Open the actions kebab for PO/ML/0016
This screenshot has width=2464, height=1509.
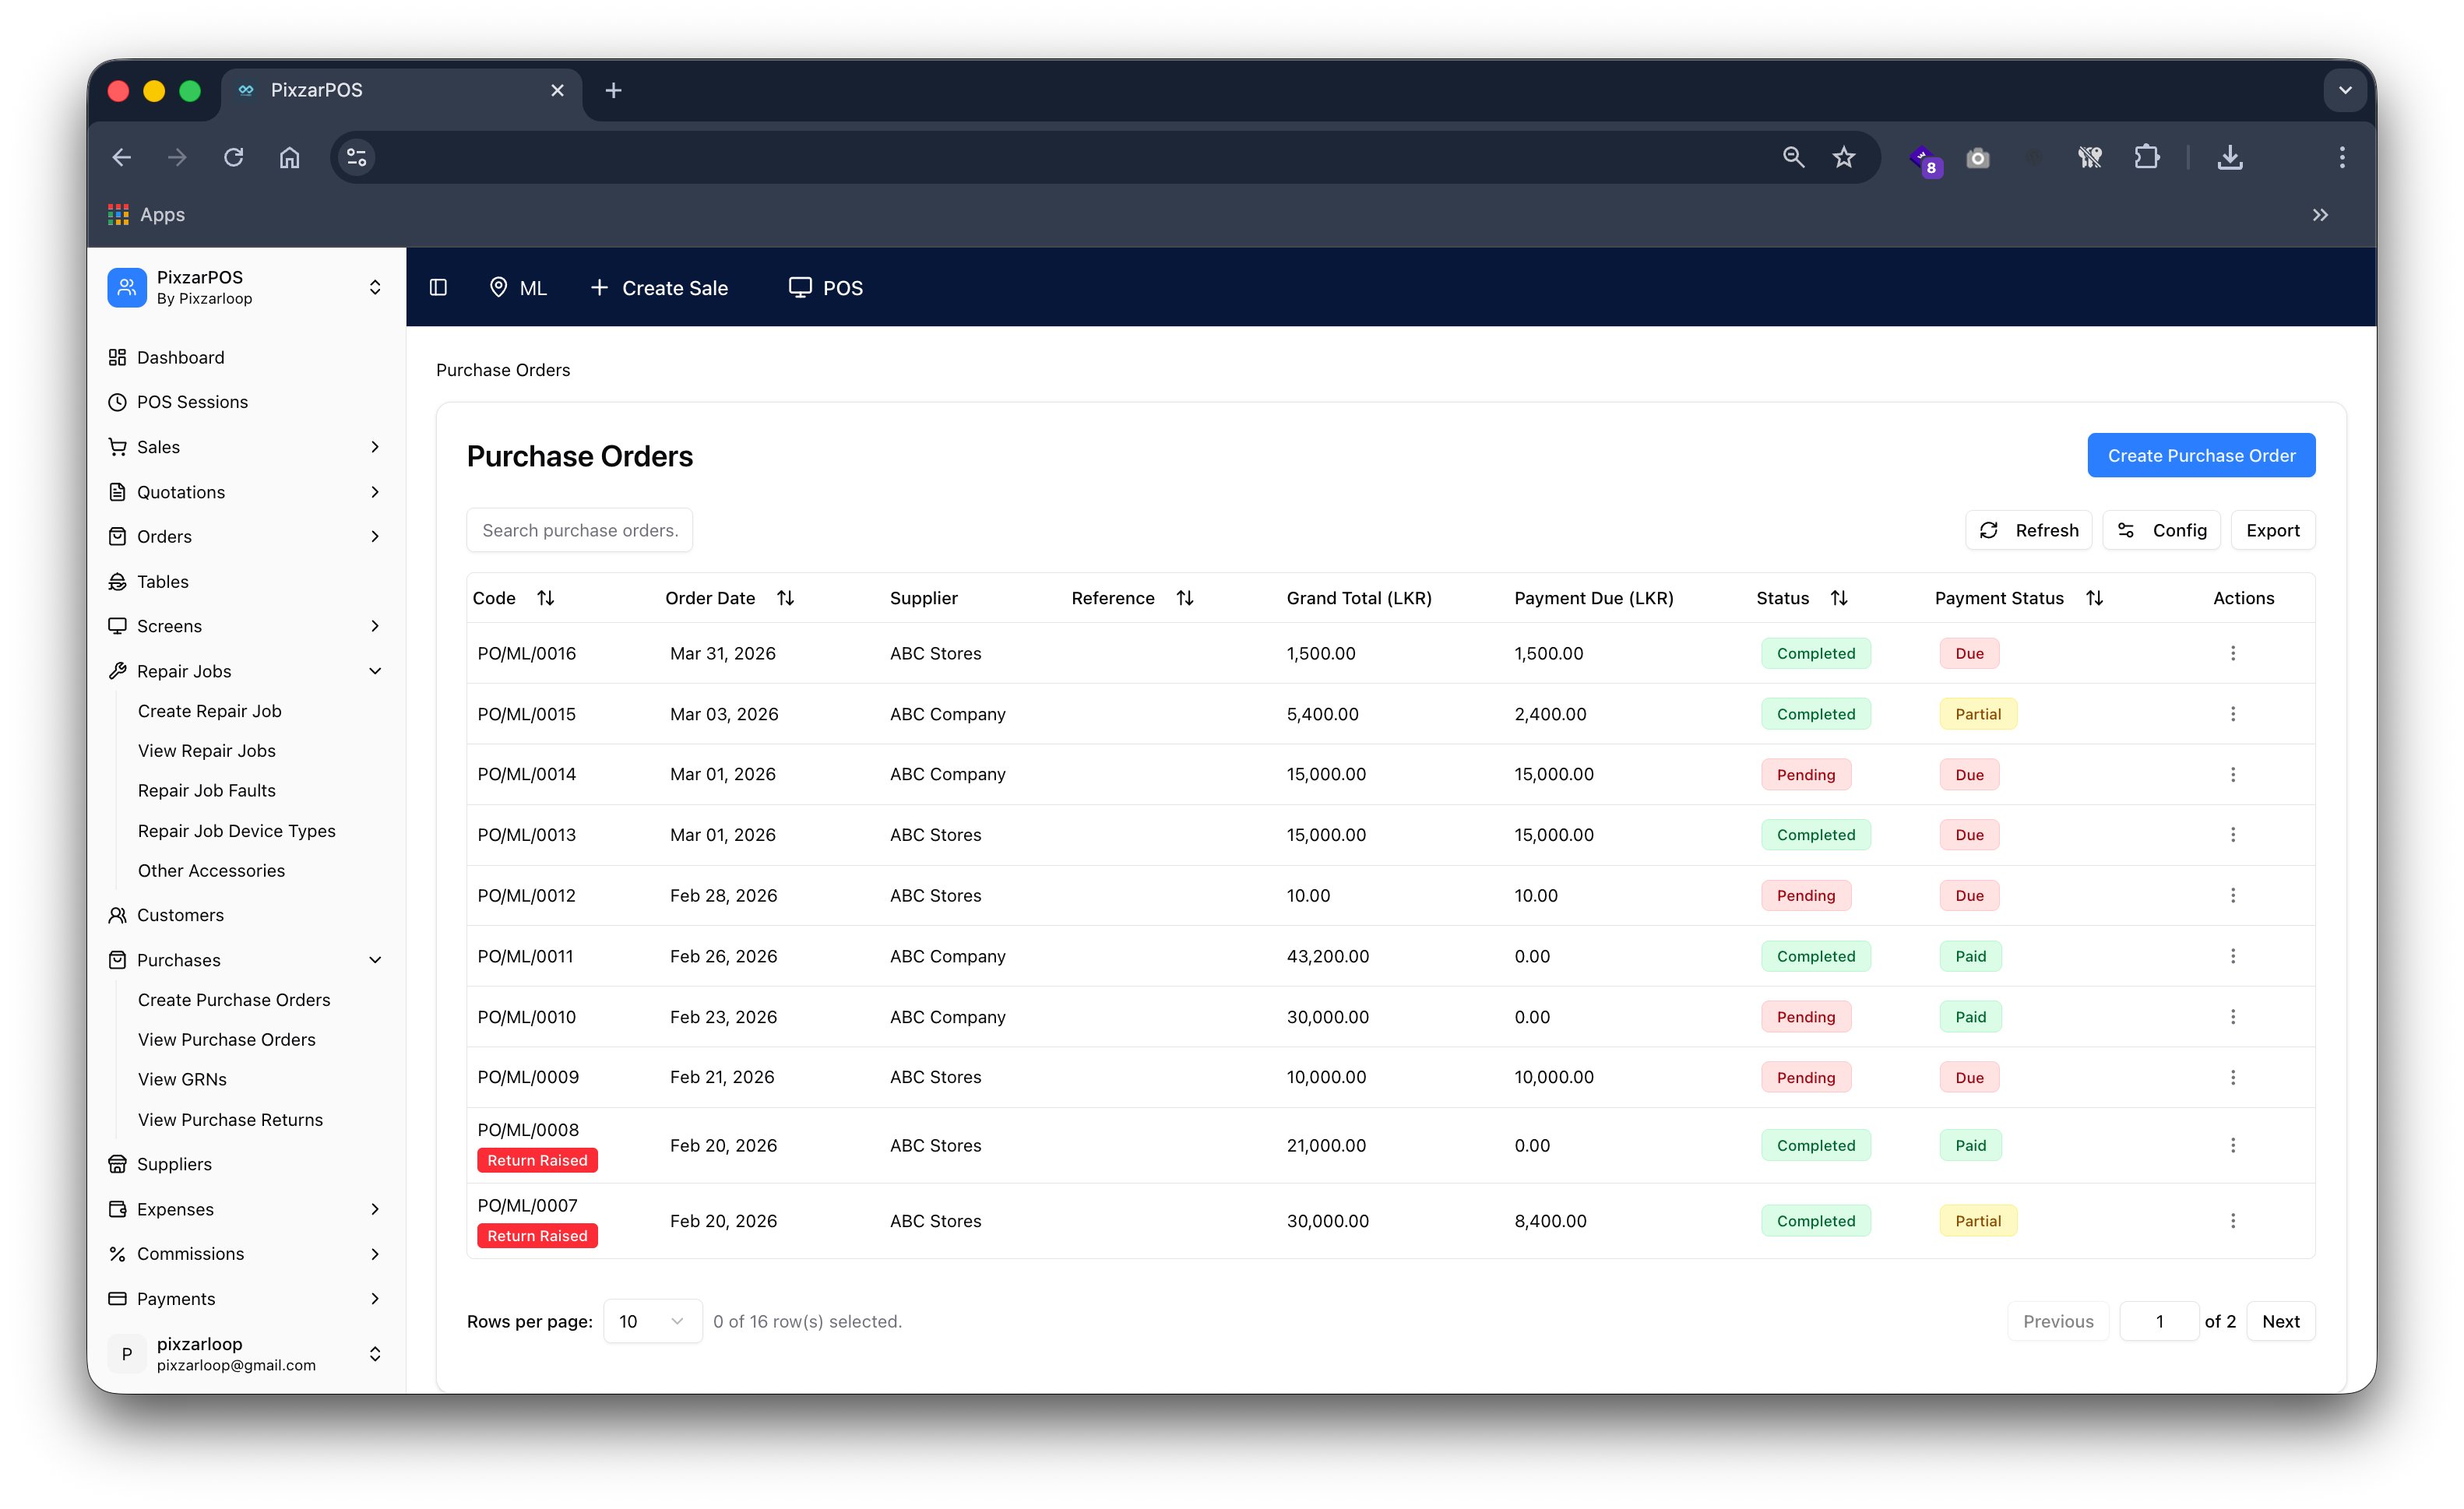pyautogui.click(x=2233, y=653)
